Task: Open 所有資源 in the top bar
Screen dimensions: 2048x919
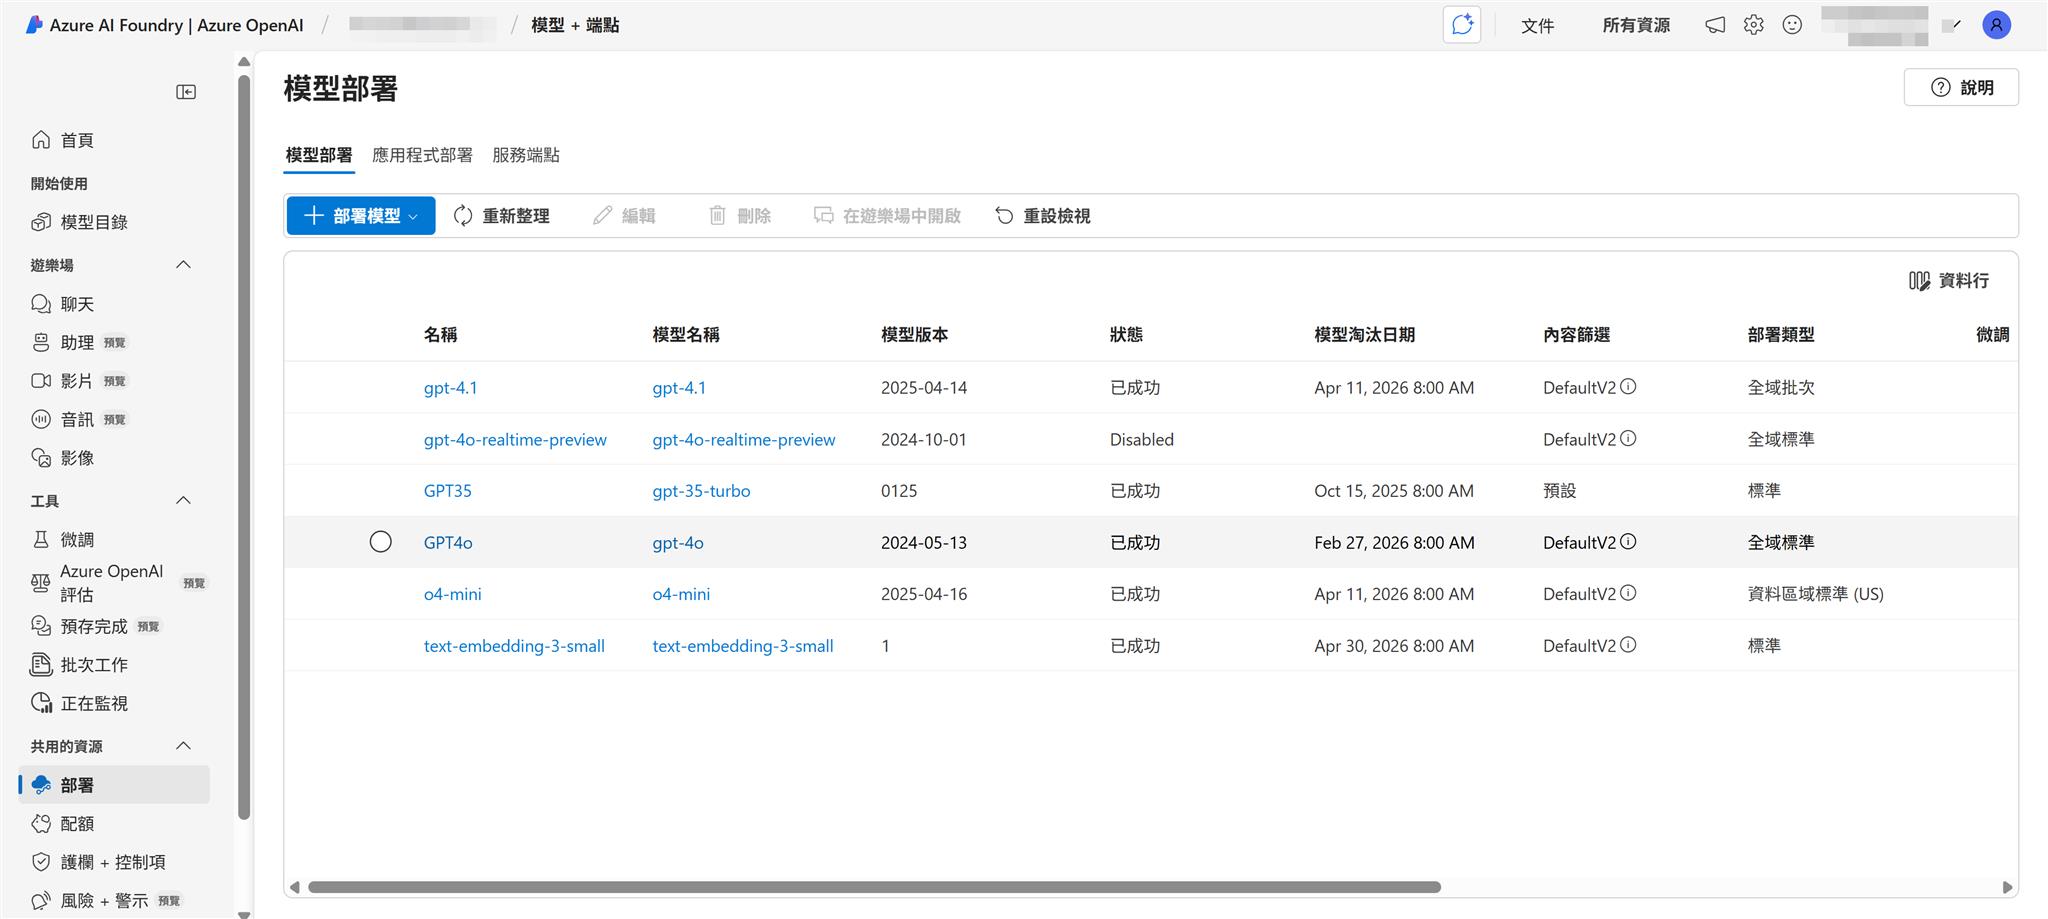Action: pos(1636,25)
